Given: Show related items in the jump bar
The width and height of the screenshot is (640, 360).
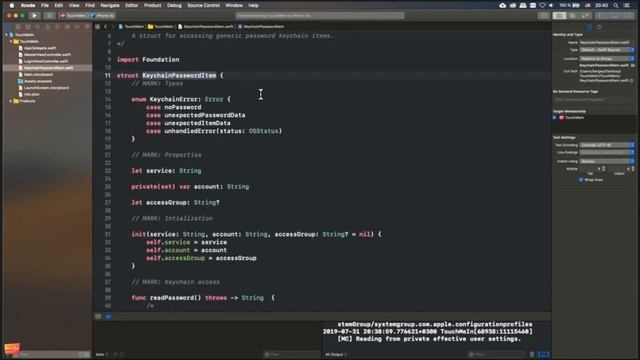Looking at the screenshot, I should 98,27.
